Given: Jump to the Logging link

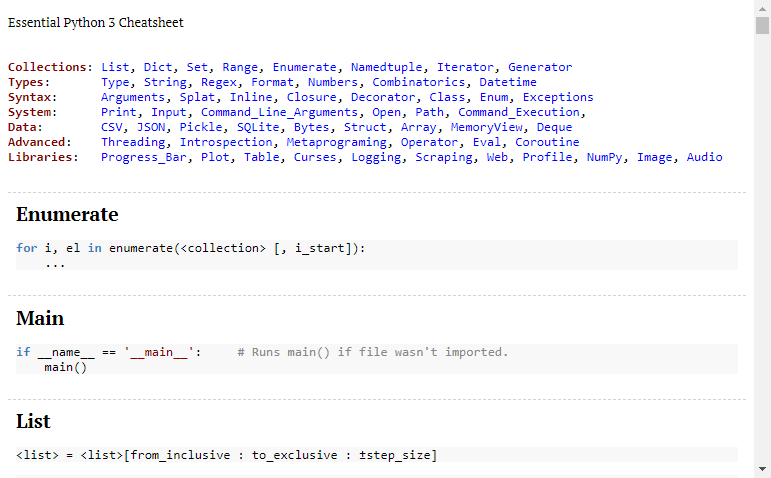Looking at the screenshot, I should pyautogui.click(x=376, y=157).
